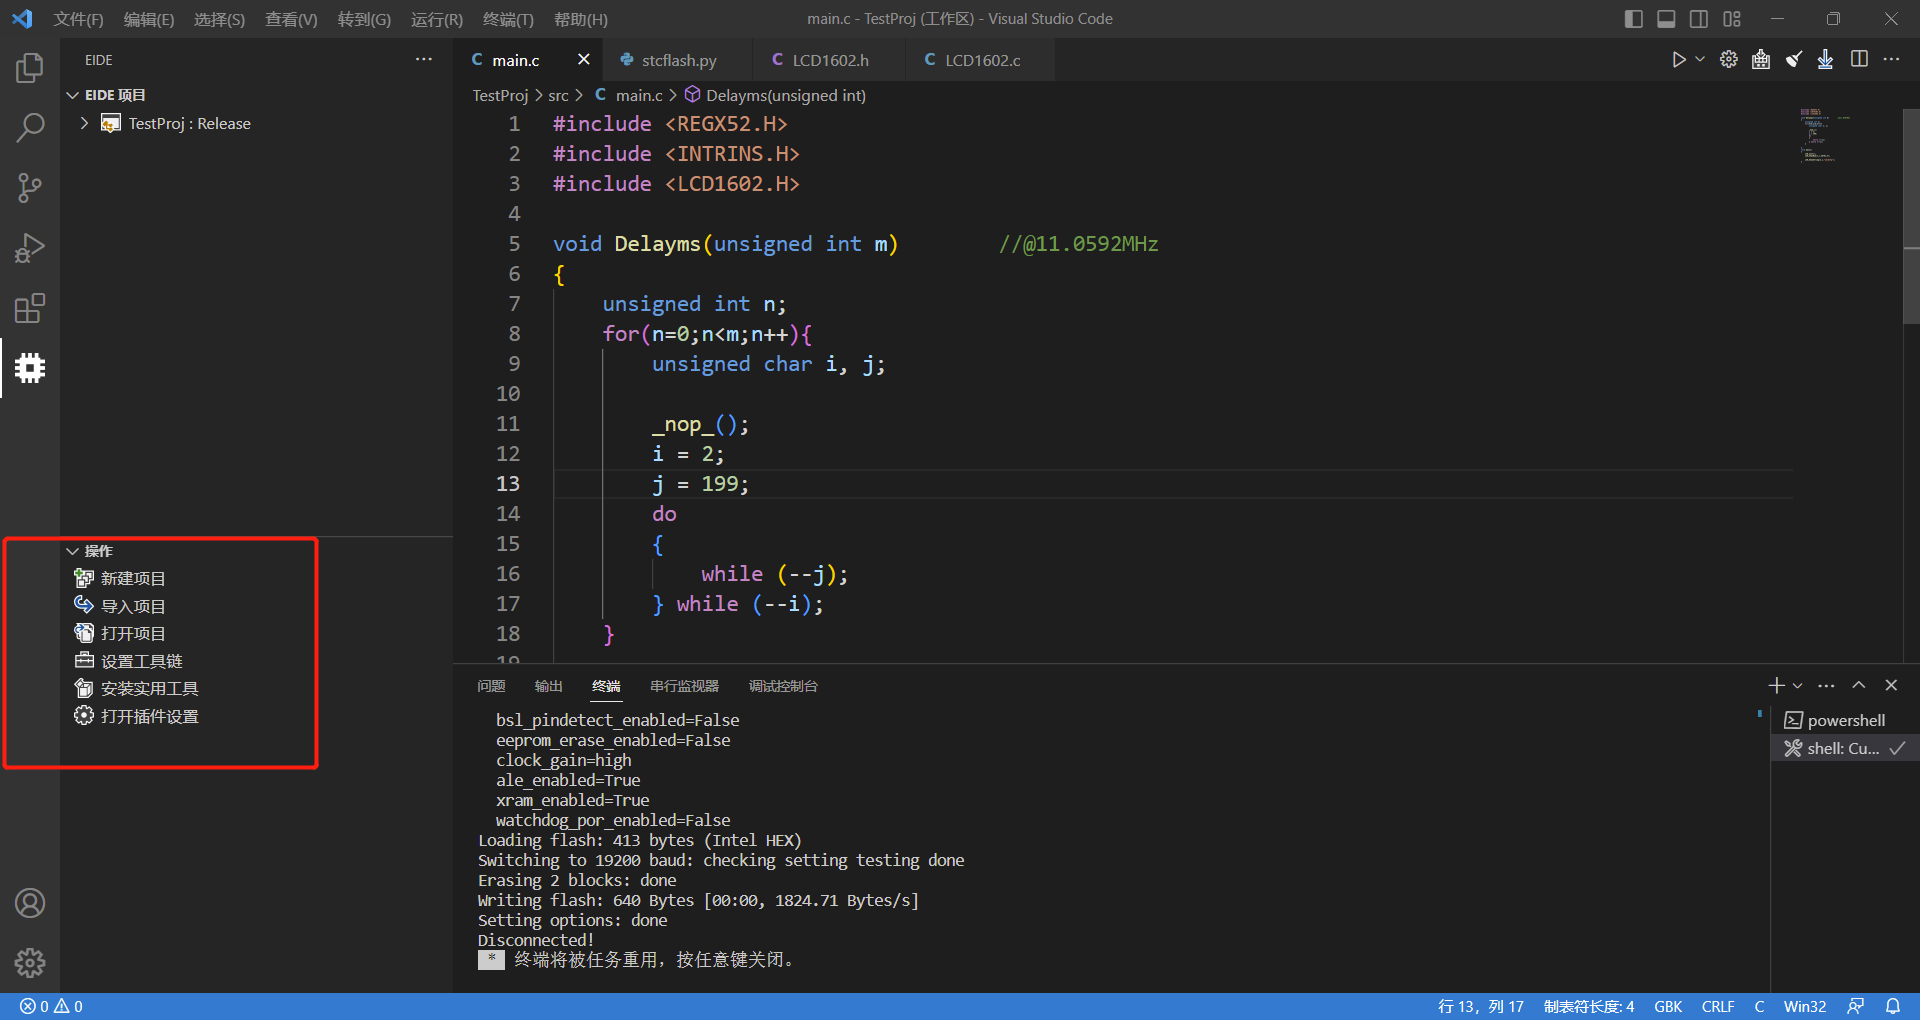Open the Search view in activity bar
1920x1020 pixels.
coord(30,128)
